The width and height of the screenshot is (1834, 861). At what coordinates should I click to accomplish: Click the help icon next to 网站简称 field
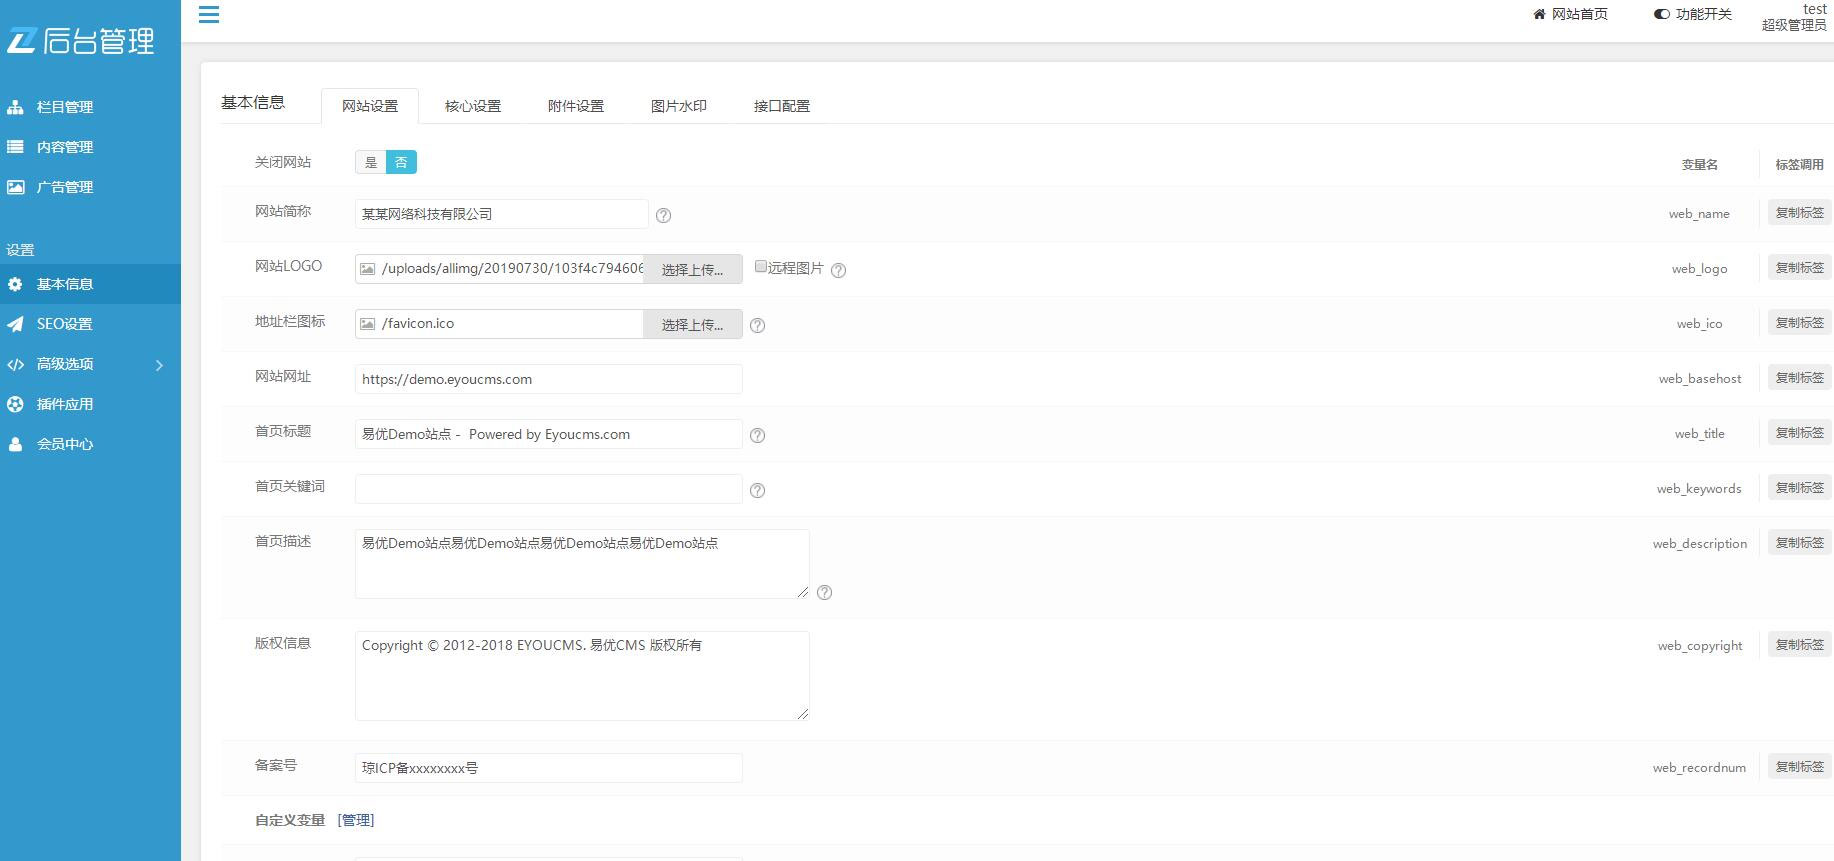click(x=663, y=215)
